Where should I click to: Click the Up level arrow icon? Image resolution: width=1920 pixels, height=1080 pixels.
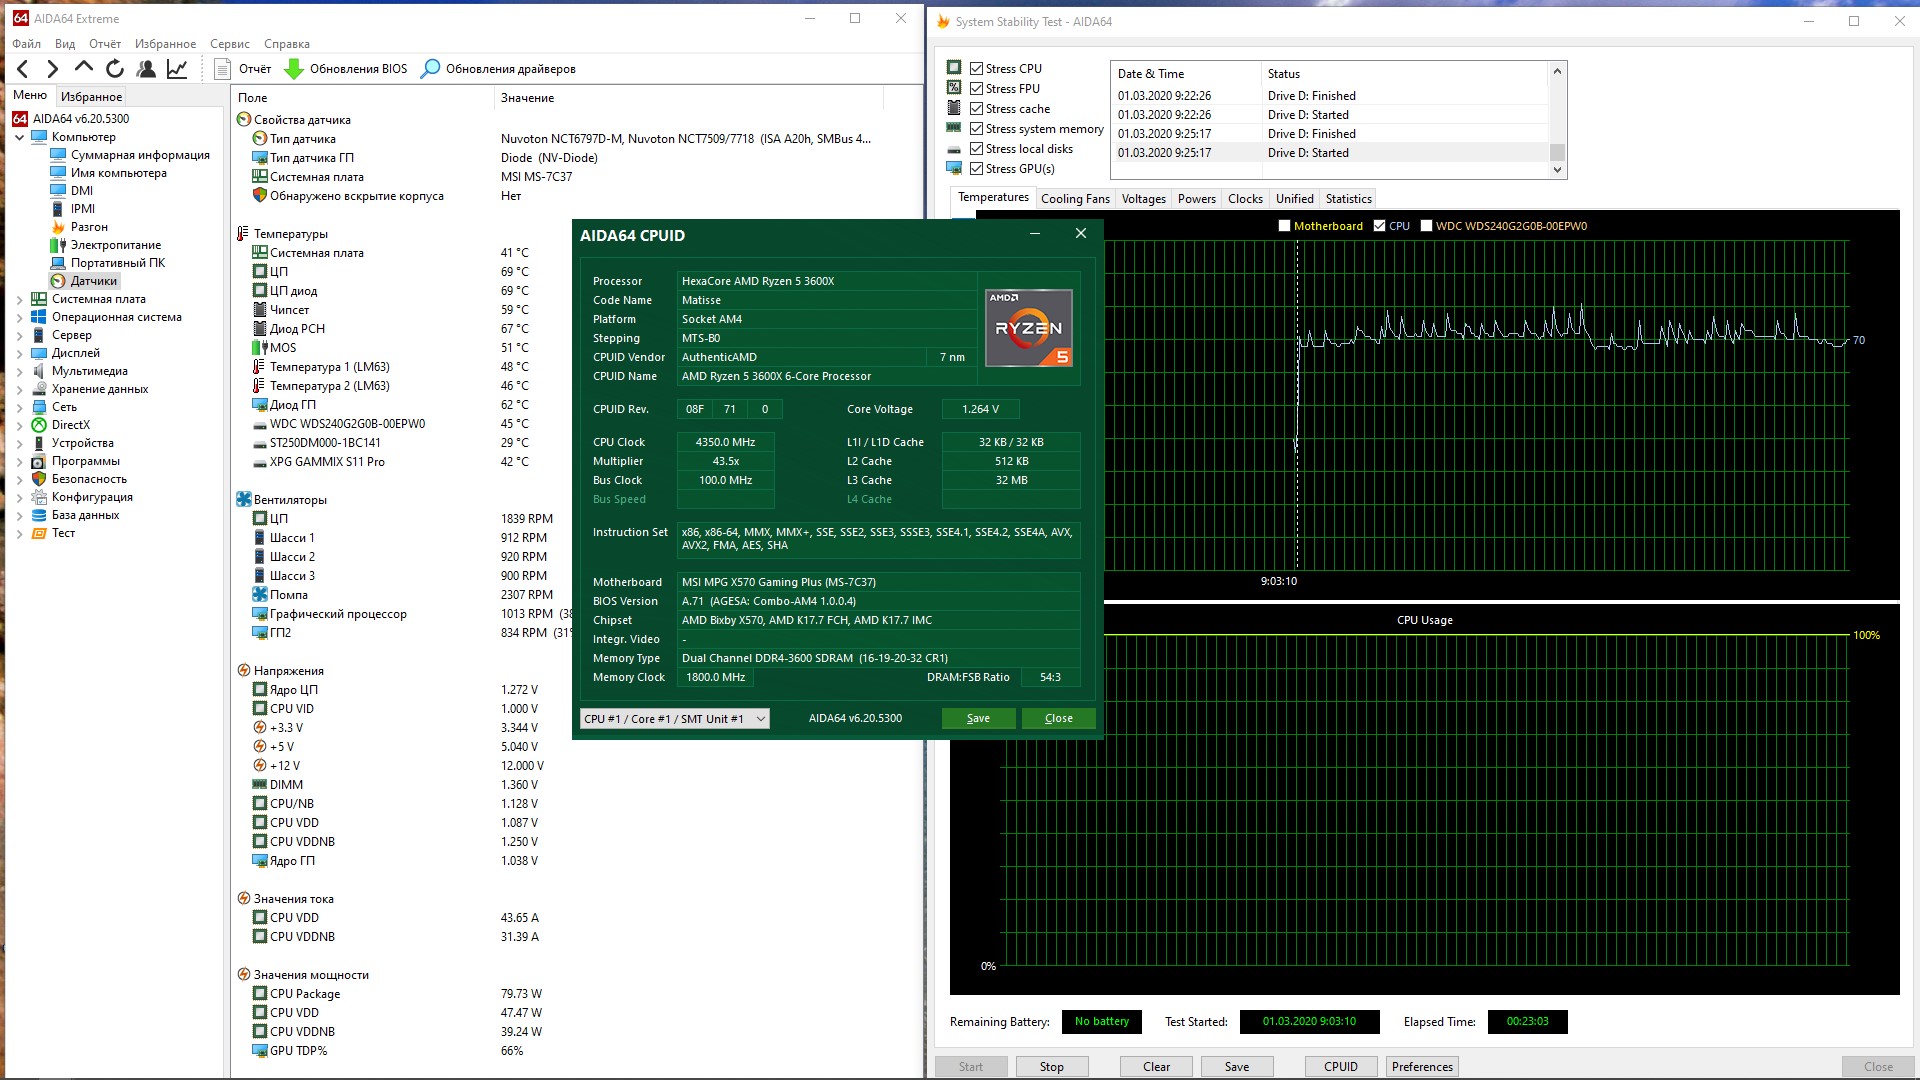84,68
